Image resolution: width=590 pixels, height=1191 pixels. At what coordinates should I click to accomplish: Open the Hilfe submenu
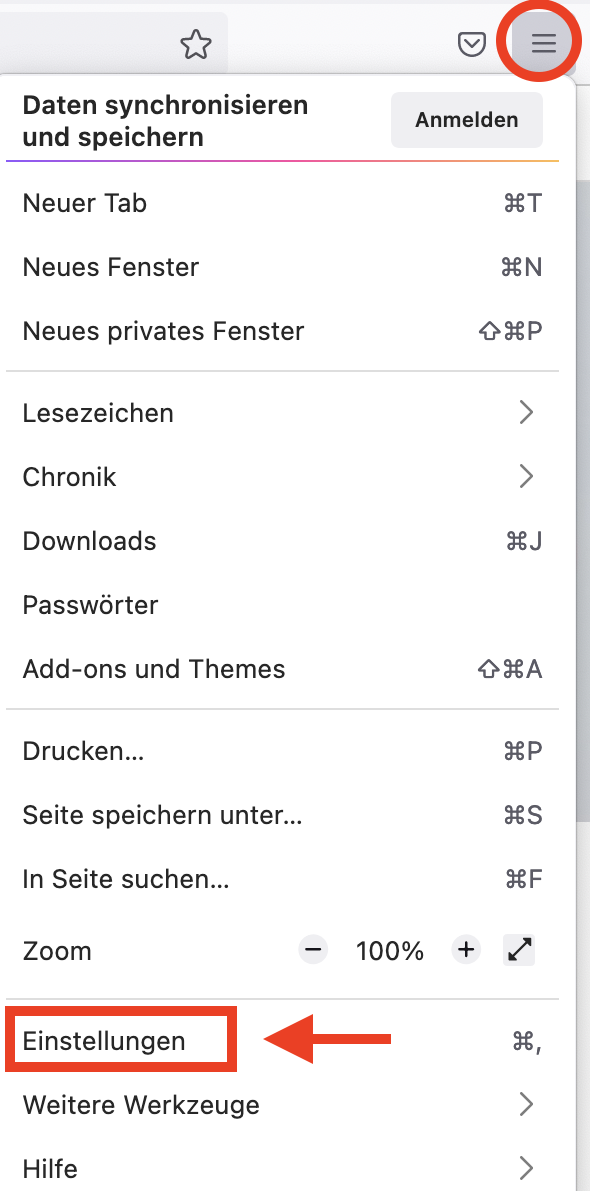[x=282, y=1167]
